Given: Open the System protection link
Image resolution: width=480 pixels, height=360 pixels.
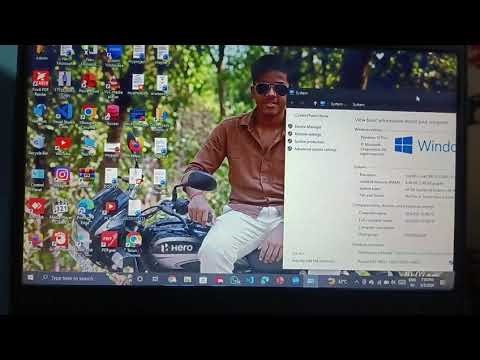Looking at the screenshot, I should tap(309, 142).
